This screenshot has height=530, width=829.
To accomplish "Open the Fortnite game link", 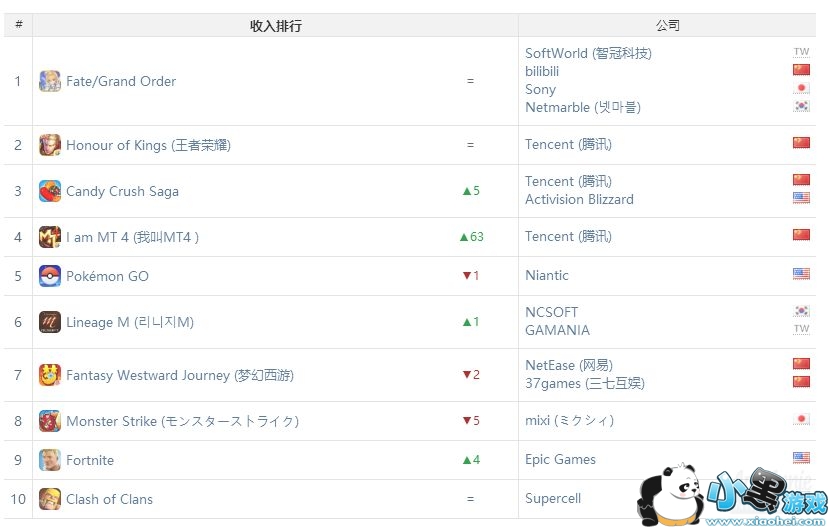I will [x=90, y=460].
